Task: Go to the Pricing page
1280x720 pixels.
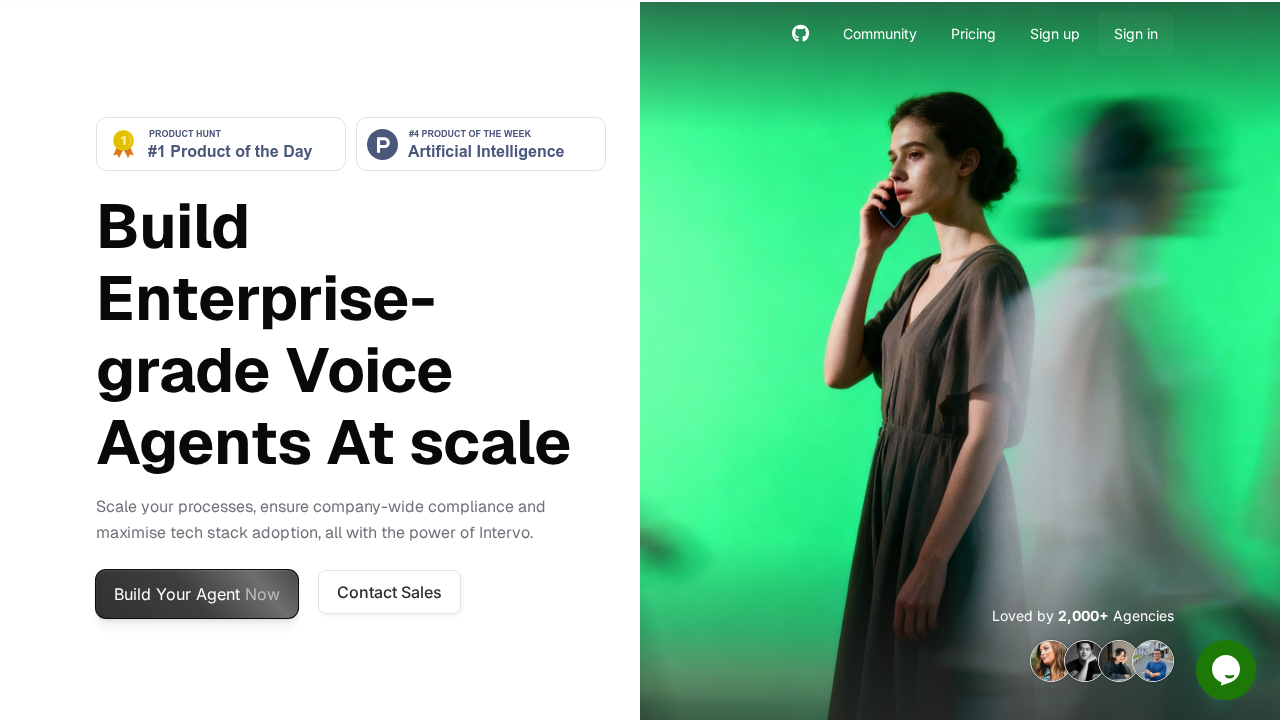Action: 973,34
